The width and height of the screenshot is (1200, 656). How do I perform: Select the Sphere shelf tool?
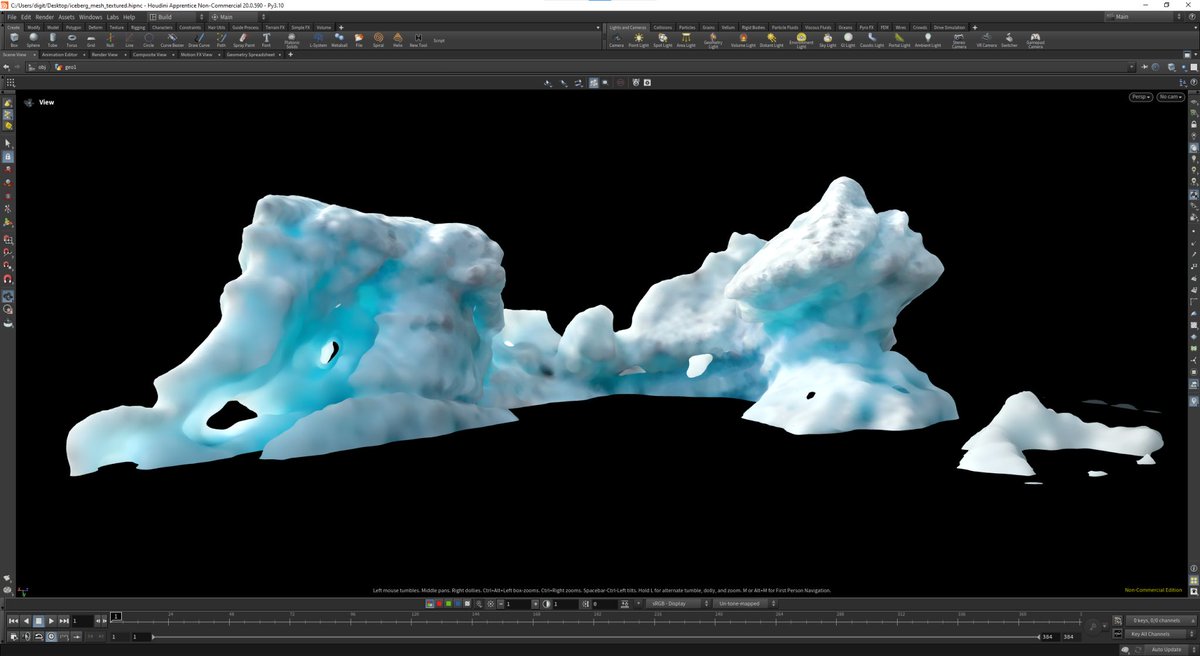point(33,40)
